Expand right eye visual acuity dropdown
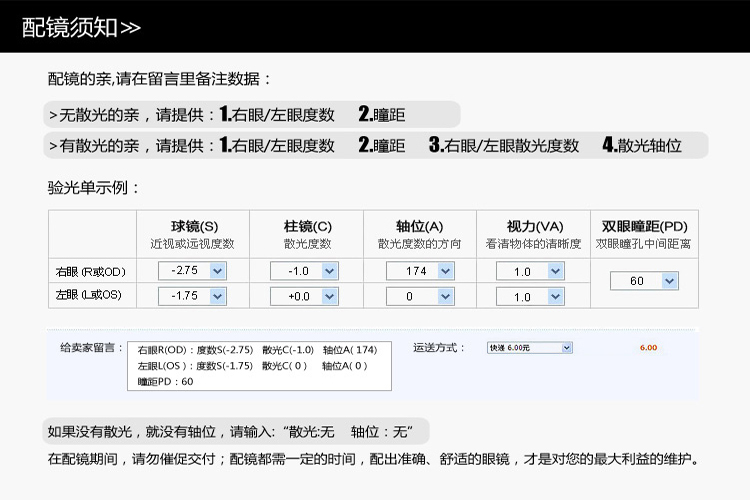This screenshot has height=500, width=750. click(x=530, y=271)
